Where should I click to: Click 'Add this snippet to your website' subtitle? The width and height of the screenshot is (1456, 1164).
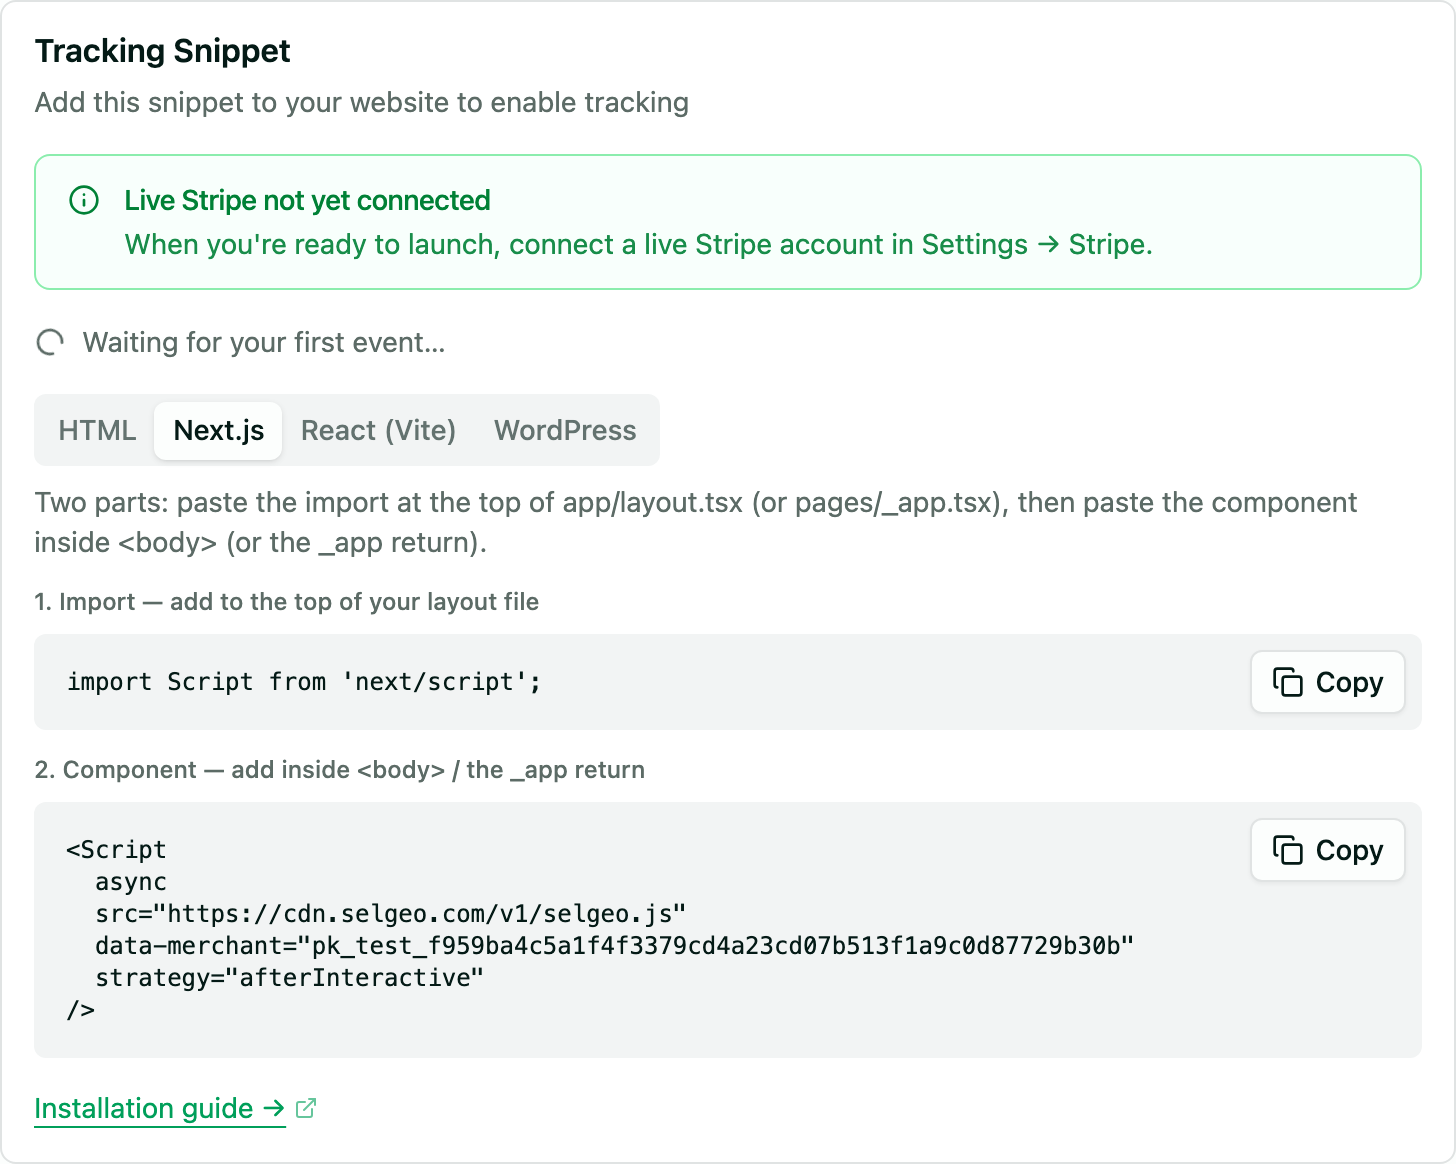pos(362,103)
